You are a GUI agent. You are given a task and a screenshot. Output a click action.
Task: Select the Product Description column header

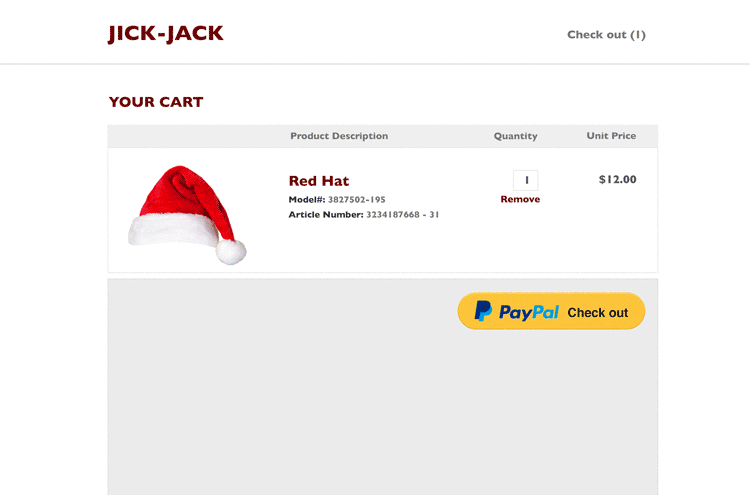click(x=339, y=136)
